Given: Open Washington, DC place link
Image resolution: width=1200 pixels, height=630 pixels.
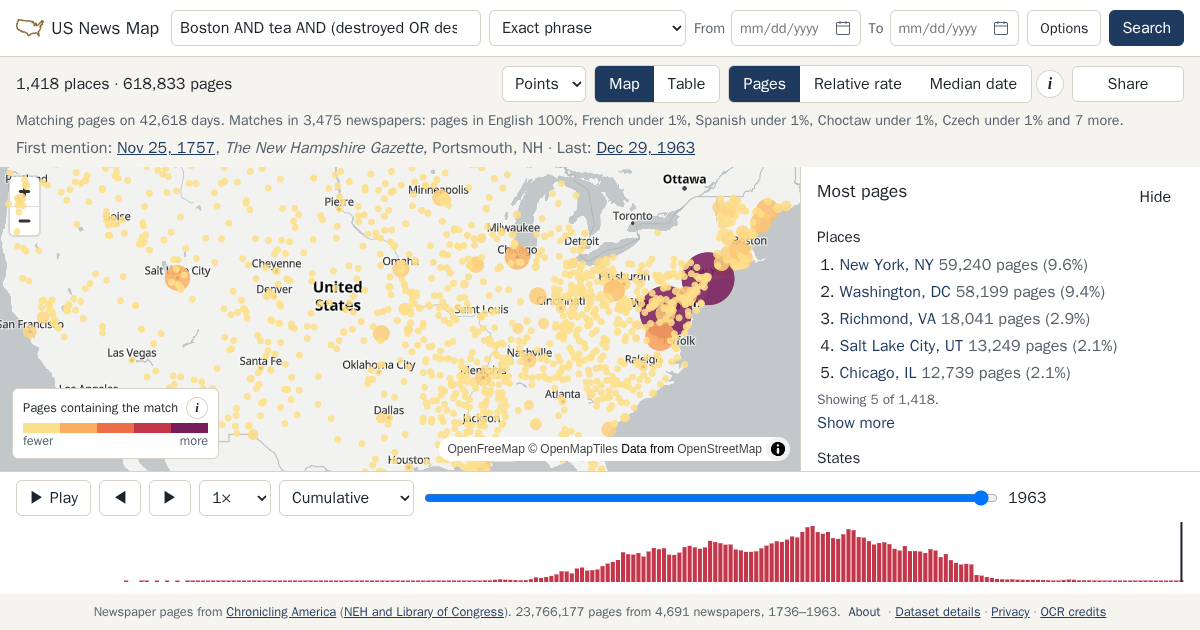Looking at the screenshot, I should (x=895, y=292).
